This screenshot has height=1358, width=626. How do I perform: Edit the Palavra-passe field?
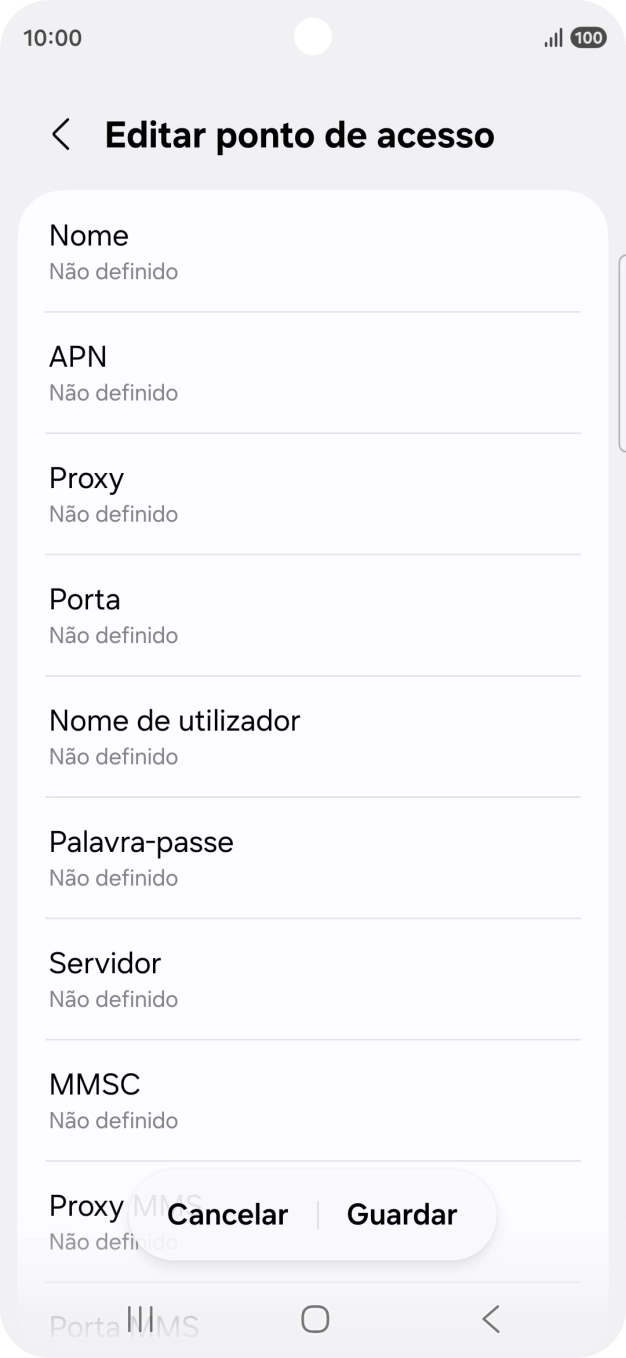coord(313,857)
